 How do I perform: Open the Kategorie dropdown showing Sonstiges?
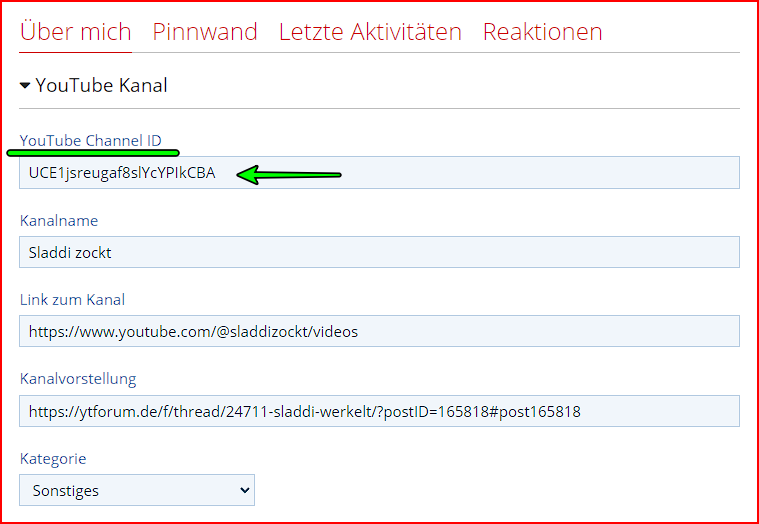(137, 490)
